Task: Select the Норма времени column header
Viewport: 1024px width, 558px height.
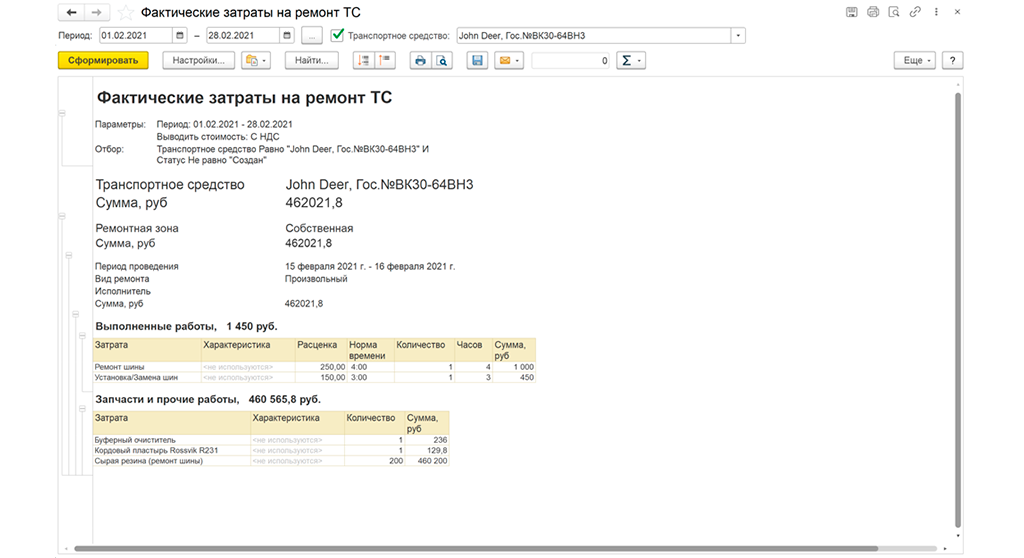Action: pyautogui.click(x=370, y=350)
